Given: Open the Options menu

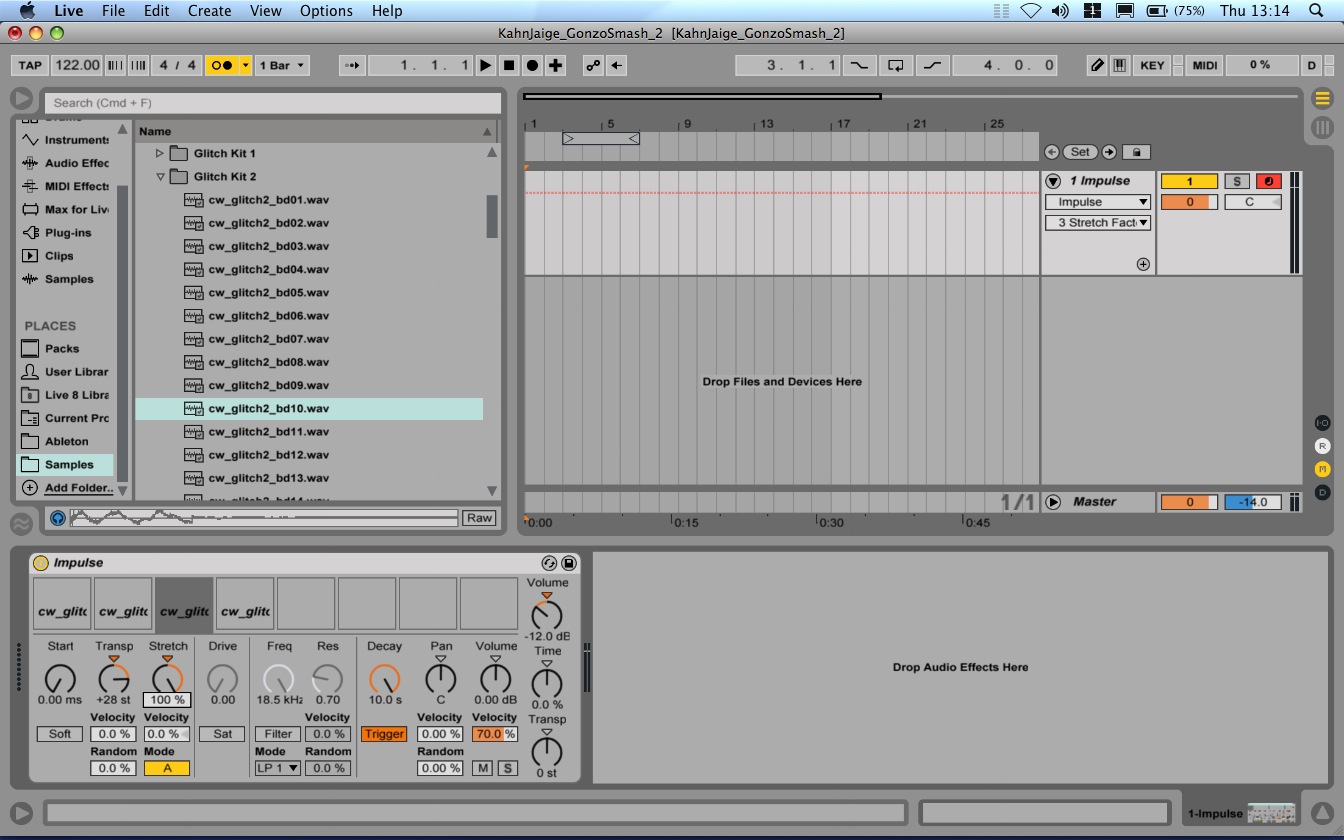Looking at the screenshot, I should [326, 11].
